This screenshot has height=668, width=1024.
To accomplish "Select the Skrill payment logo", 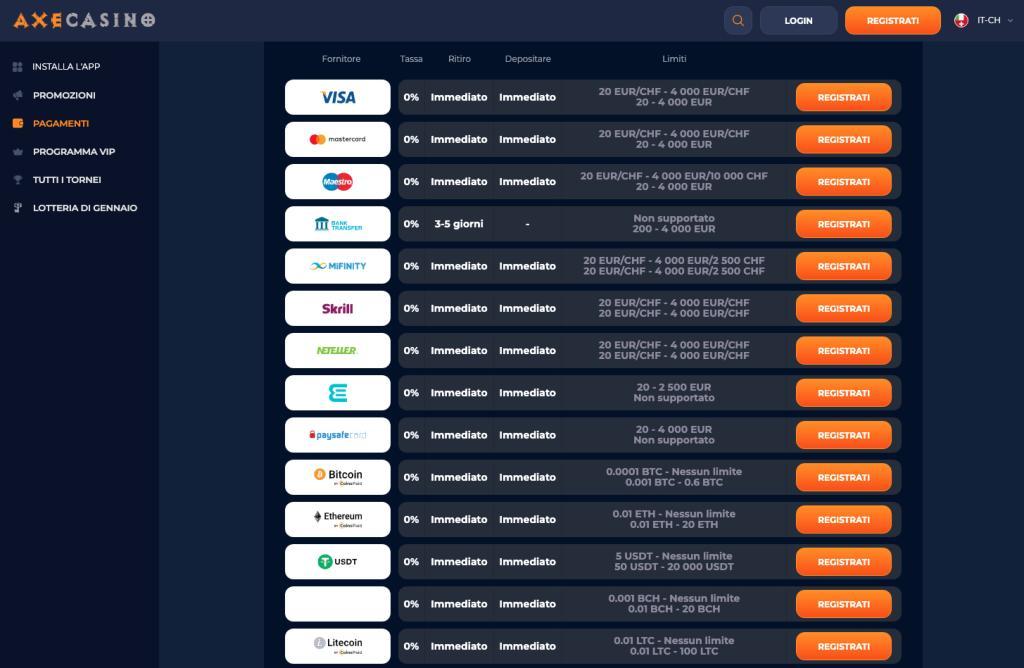I will click(338, 309).
